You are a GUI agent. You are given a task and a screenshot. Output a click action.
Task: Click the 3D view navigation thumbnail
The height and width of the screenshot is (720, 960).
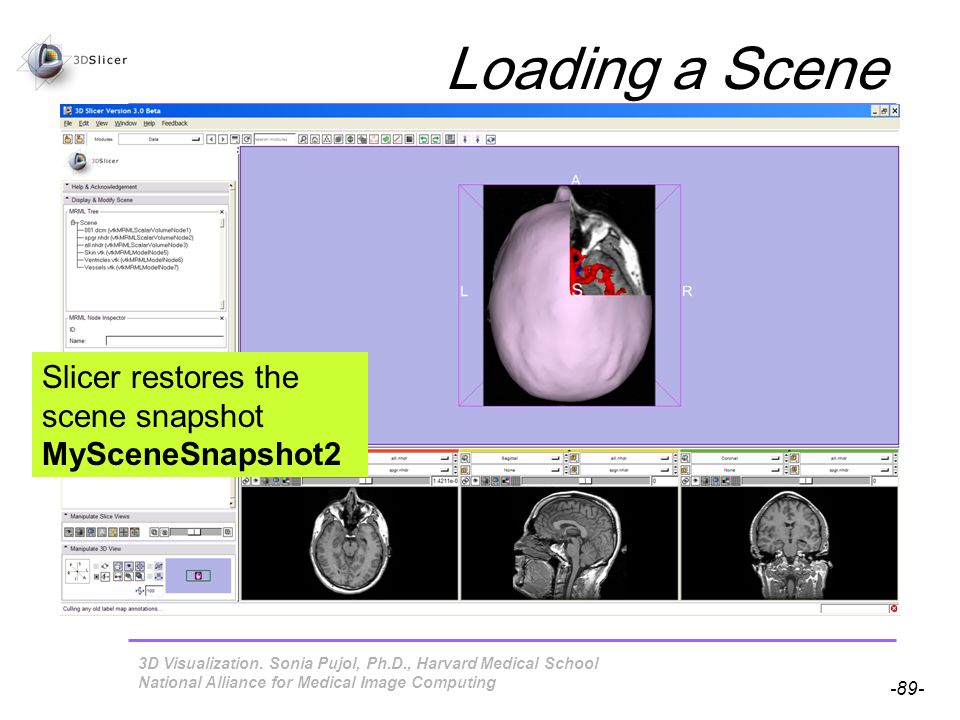(x=198, y=576)
